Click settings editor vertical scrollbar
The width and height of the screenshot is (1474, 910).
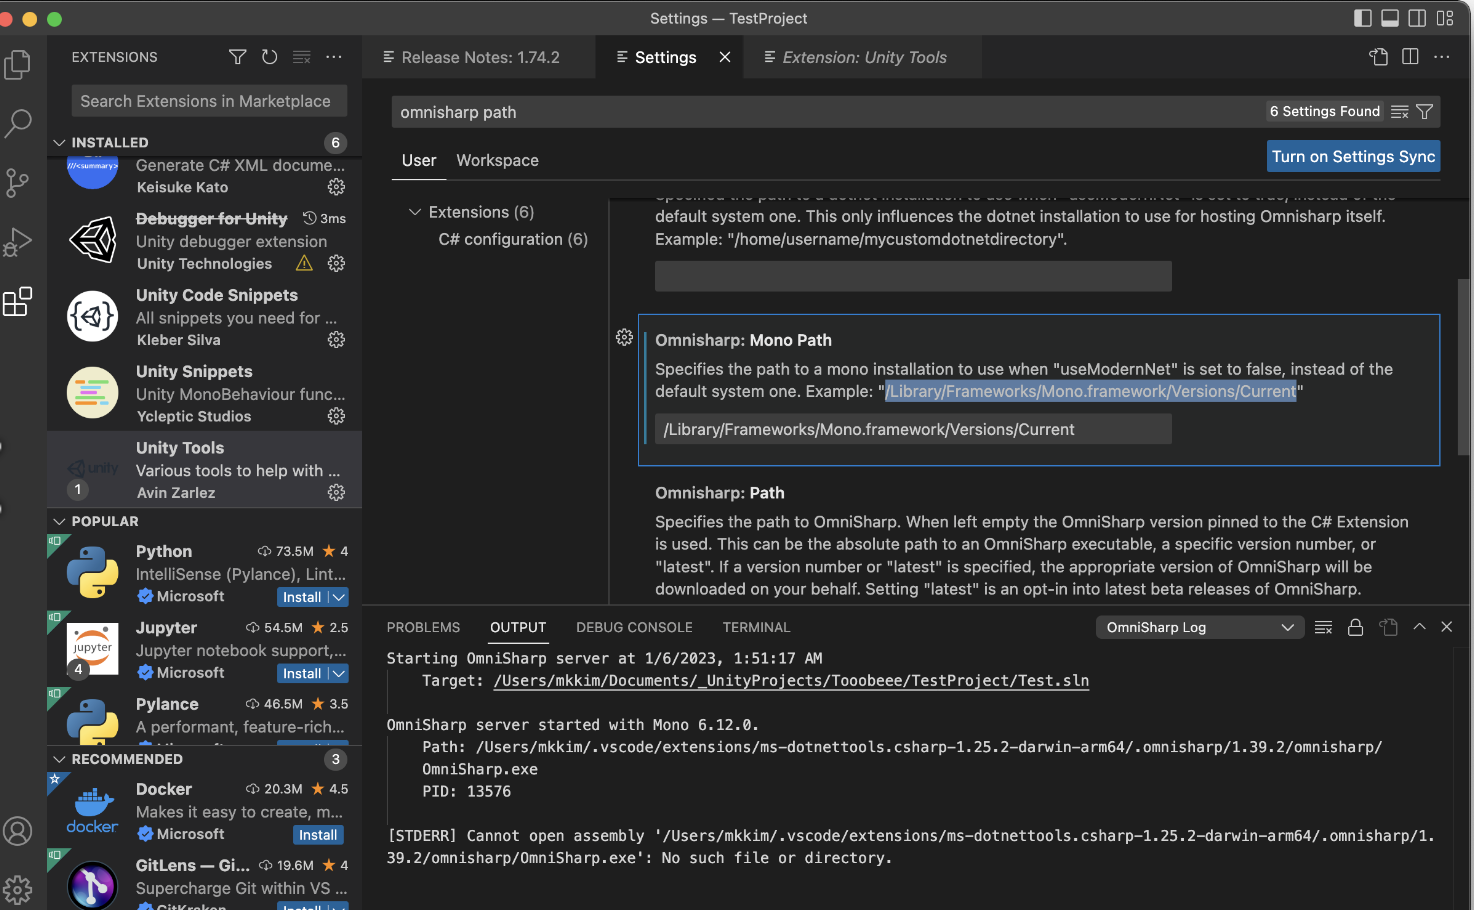point(1464,367)
